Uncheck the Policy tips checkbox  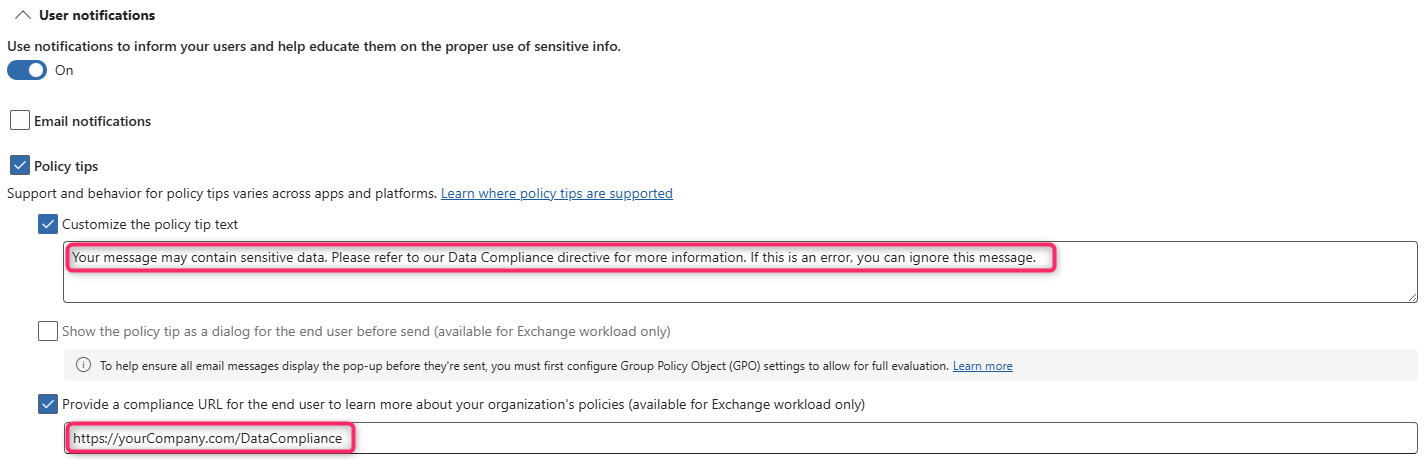coord(20,166)
